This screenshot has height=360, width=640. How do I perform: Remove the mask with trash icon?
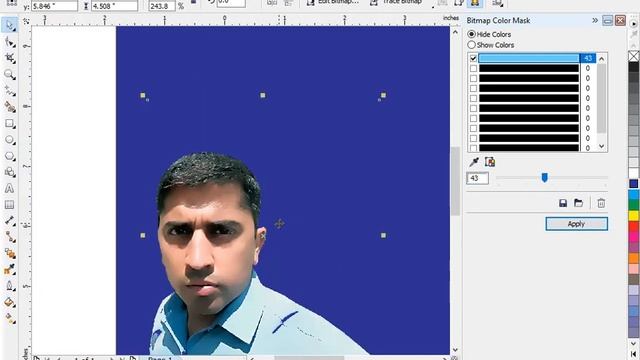pos(601,203)
